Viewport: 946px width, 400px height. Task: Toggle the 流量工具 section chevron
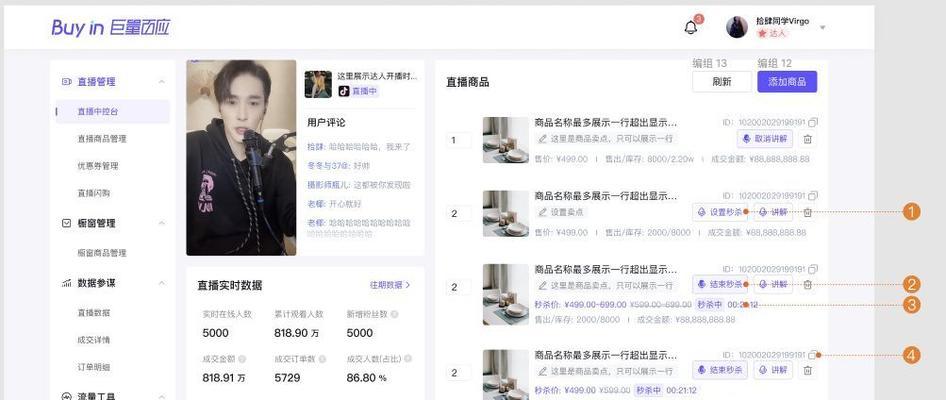[x=162, y=396]
